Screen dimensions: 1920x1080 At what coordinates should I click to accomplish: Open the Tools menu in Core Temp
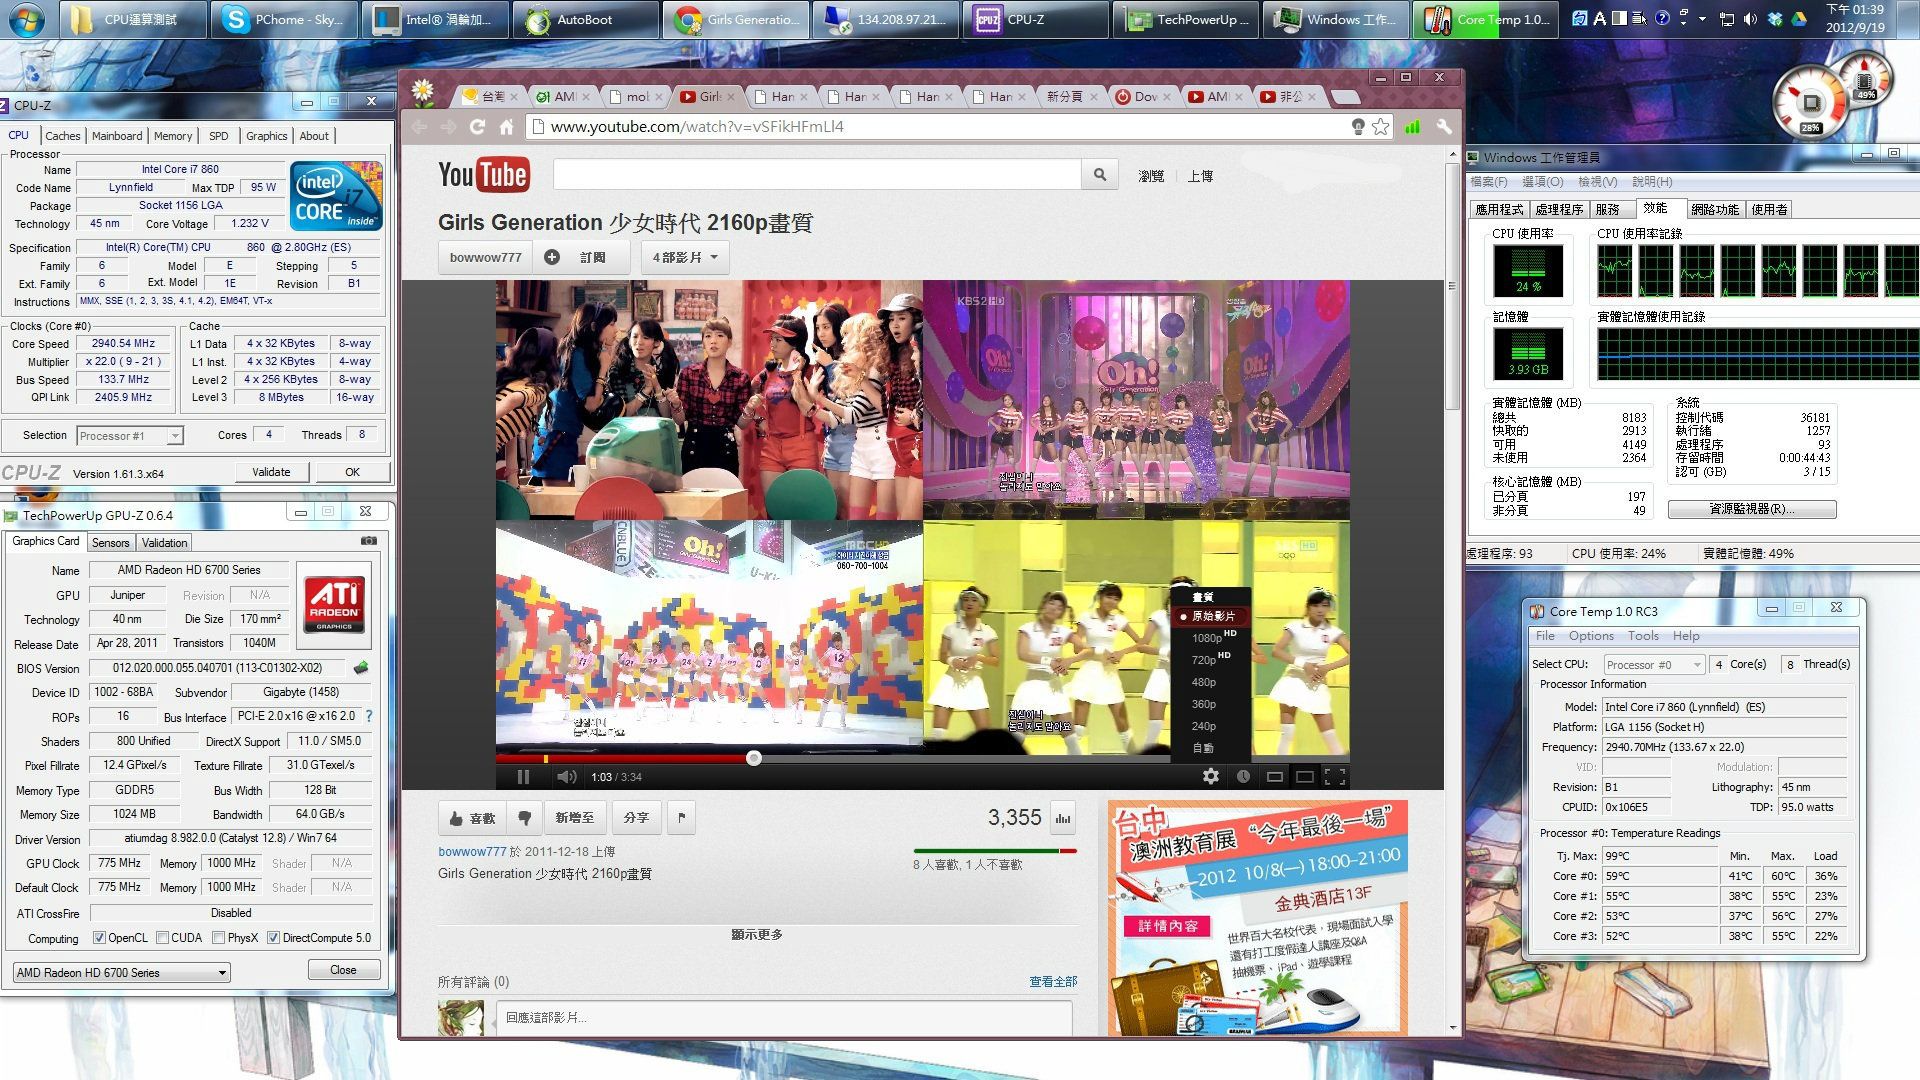pyautogui.click(x=1643, y=636)
